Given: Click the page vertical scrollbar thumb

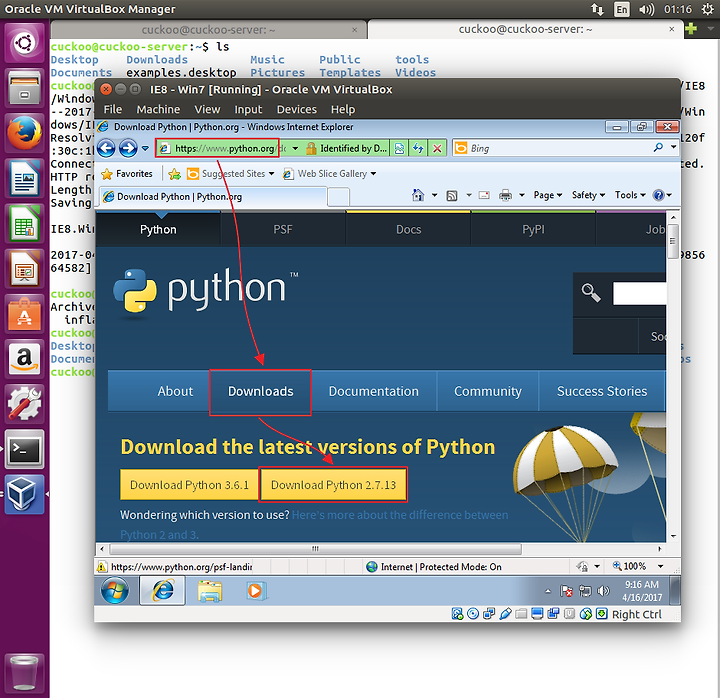Looking at the screenshot, I should coord(673,241).
